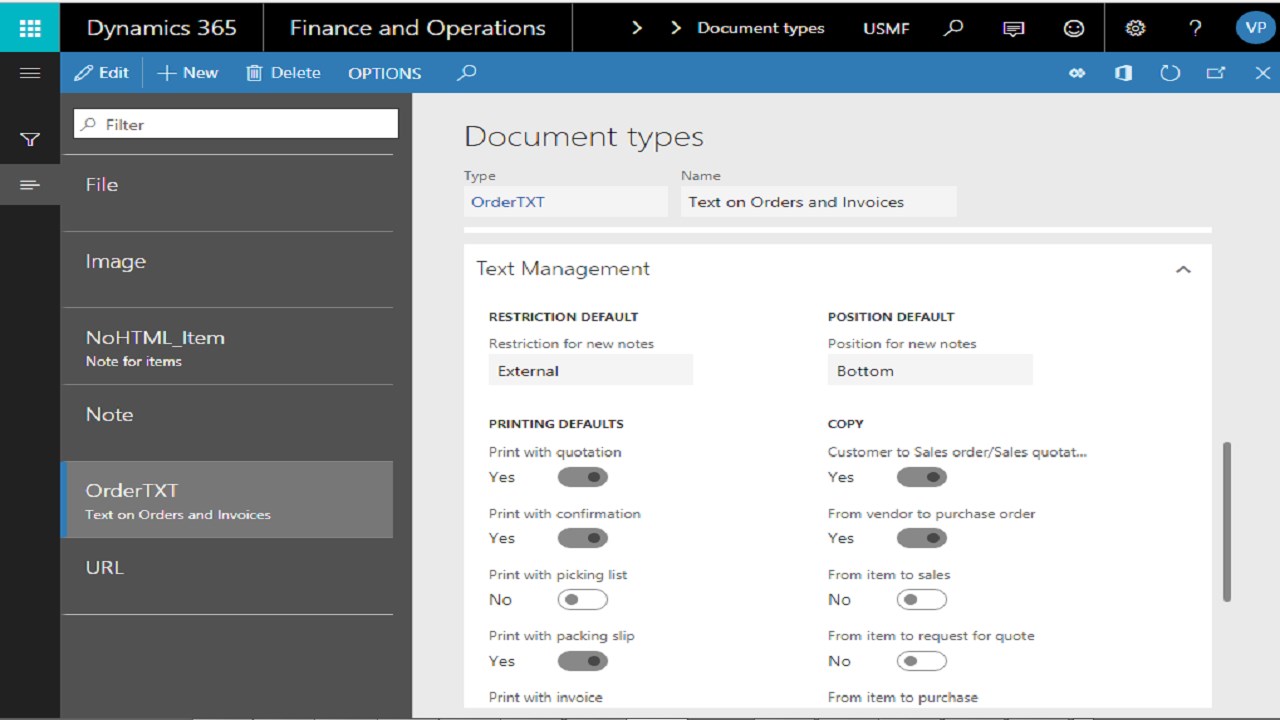Open the OPTIONS menu tab
The height and width of the screenshot is (720, 1280).
[385, 73]
